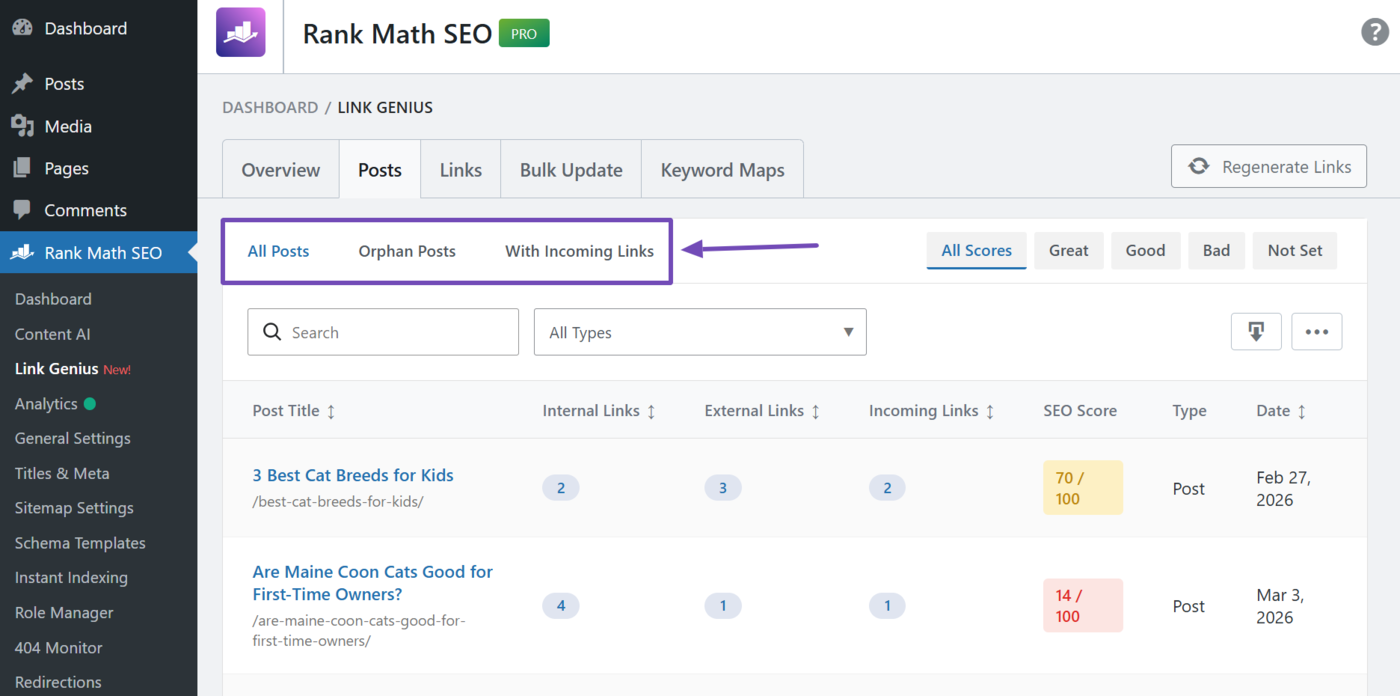Open Titles & Meta submenu item
Screen dimensions: 1400x696
click(62, 473)
